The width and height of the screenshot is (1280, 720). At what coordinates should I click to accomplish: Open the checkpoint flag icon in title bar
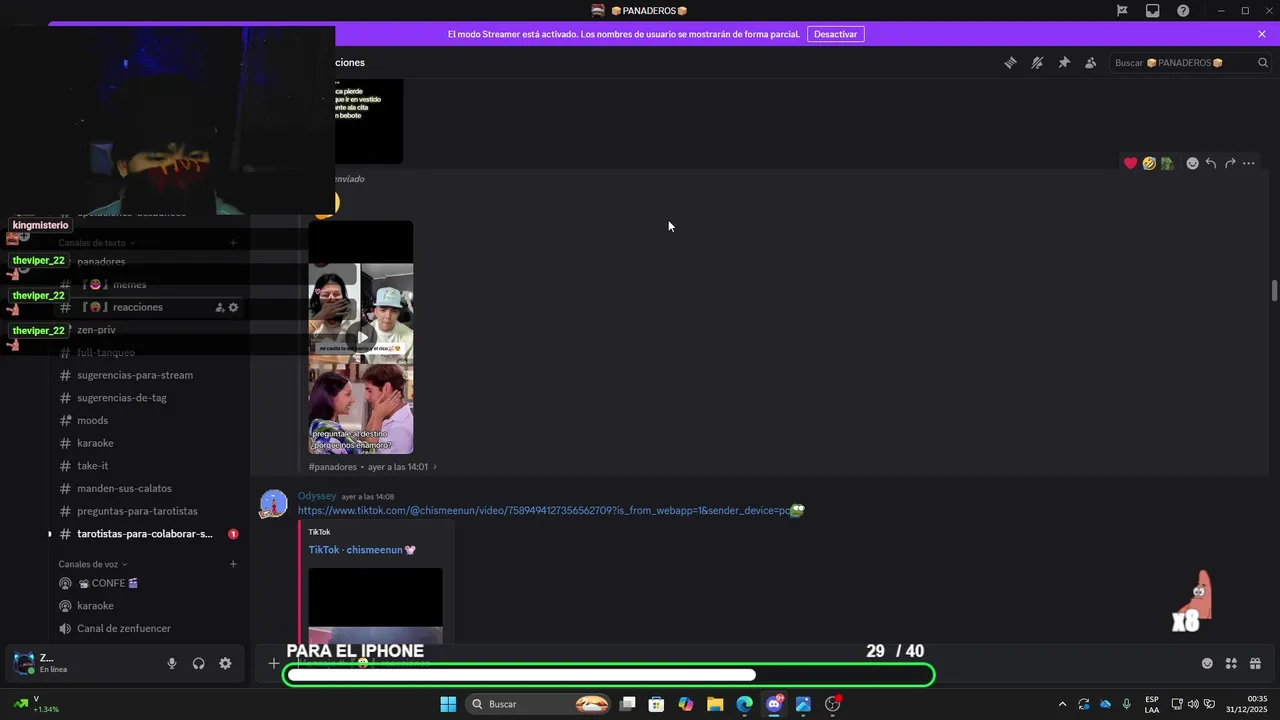point(1122,11)
